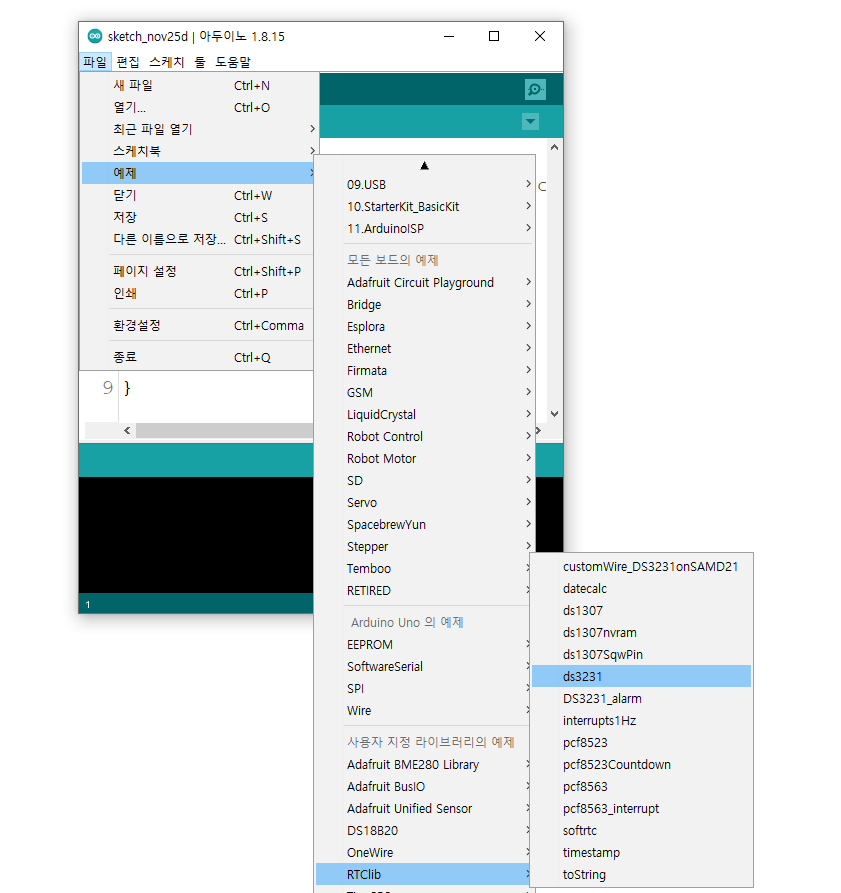Click editor vertical scrollbar down arrow

point(555,414)
